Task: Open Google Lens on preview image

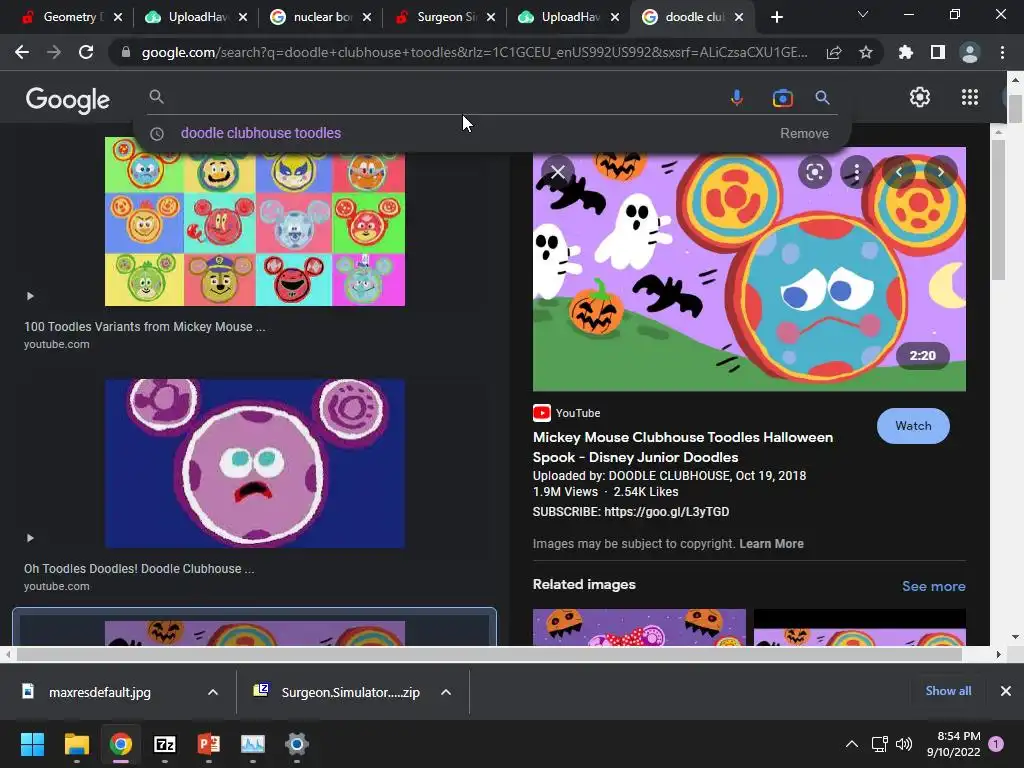Action: click(814, 172)
